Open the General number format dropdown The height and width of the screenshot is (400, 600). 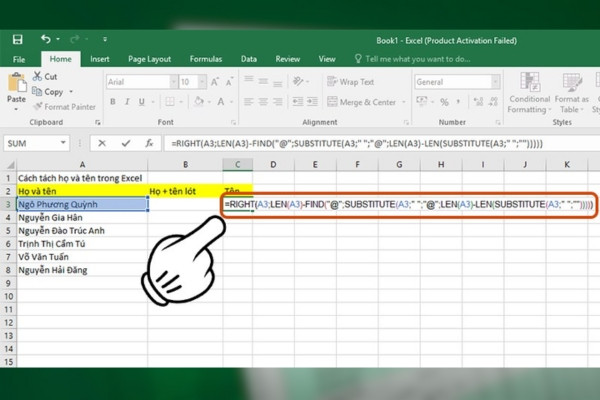496,82
